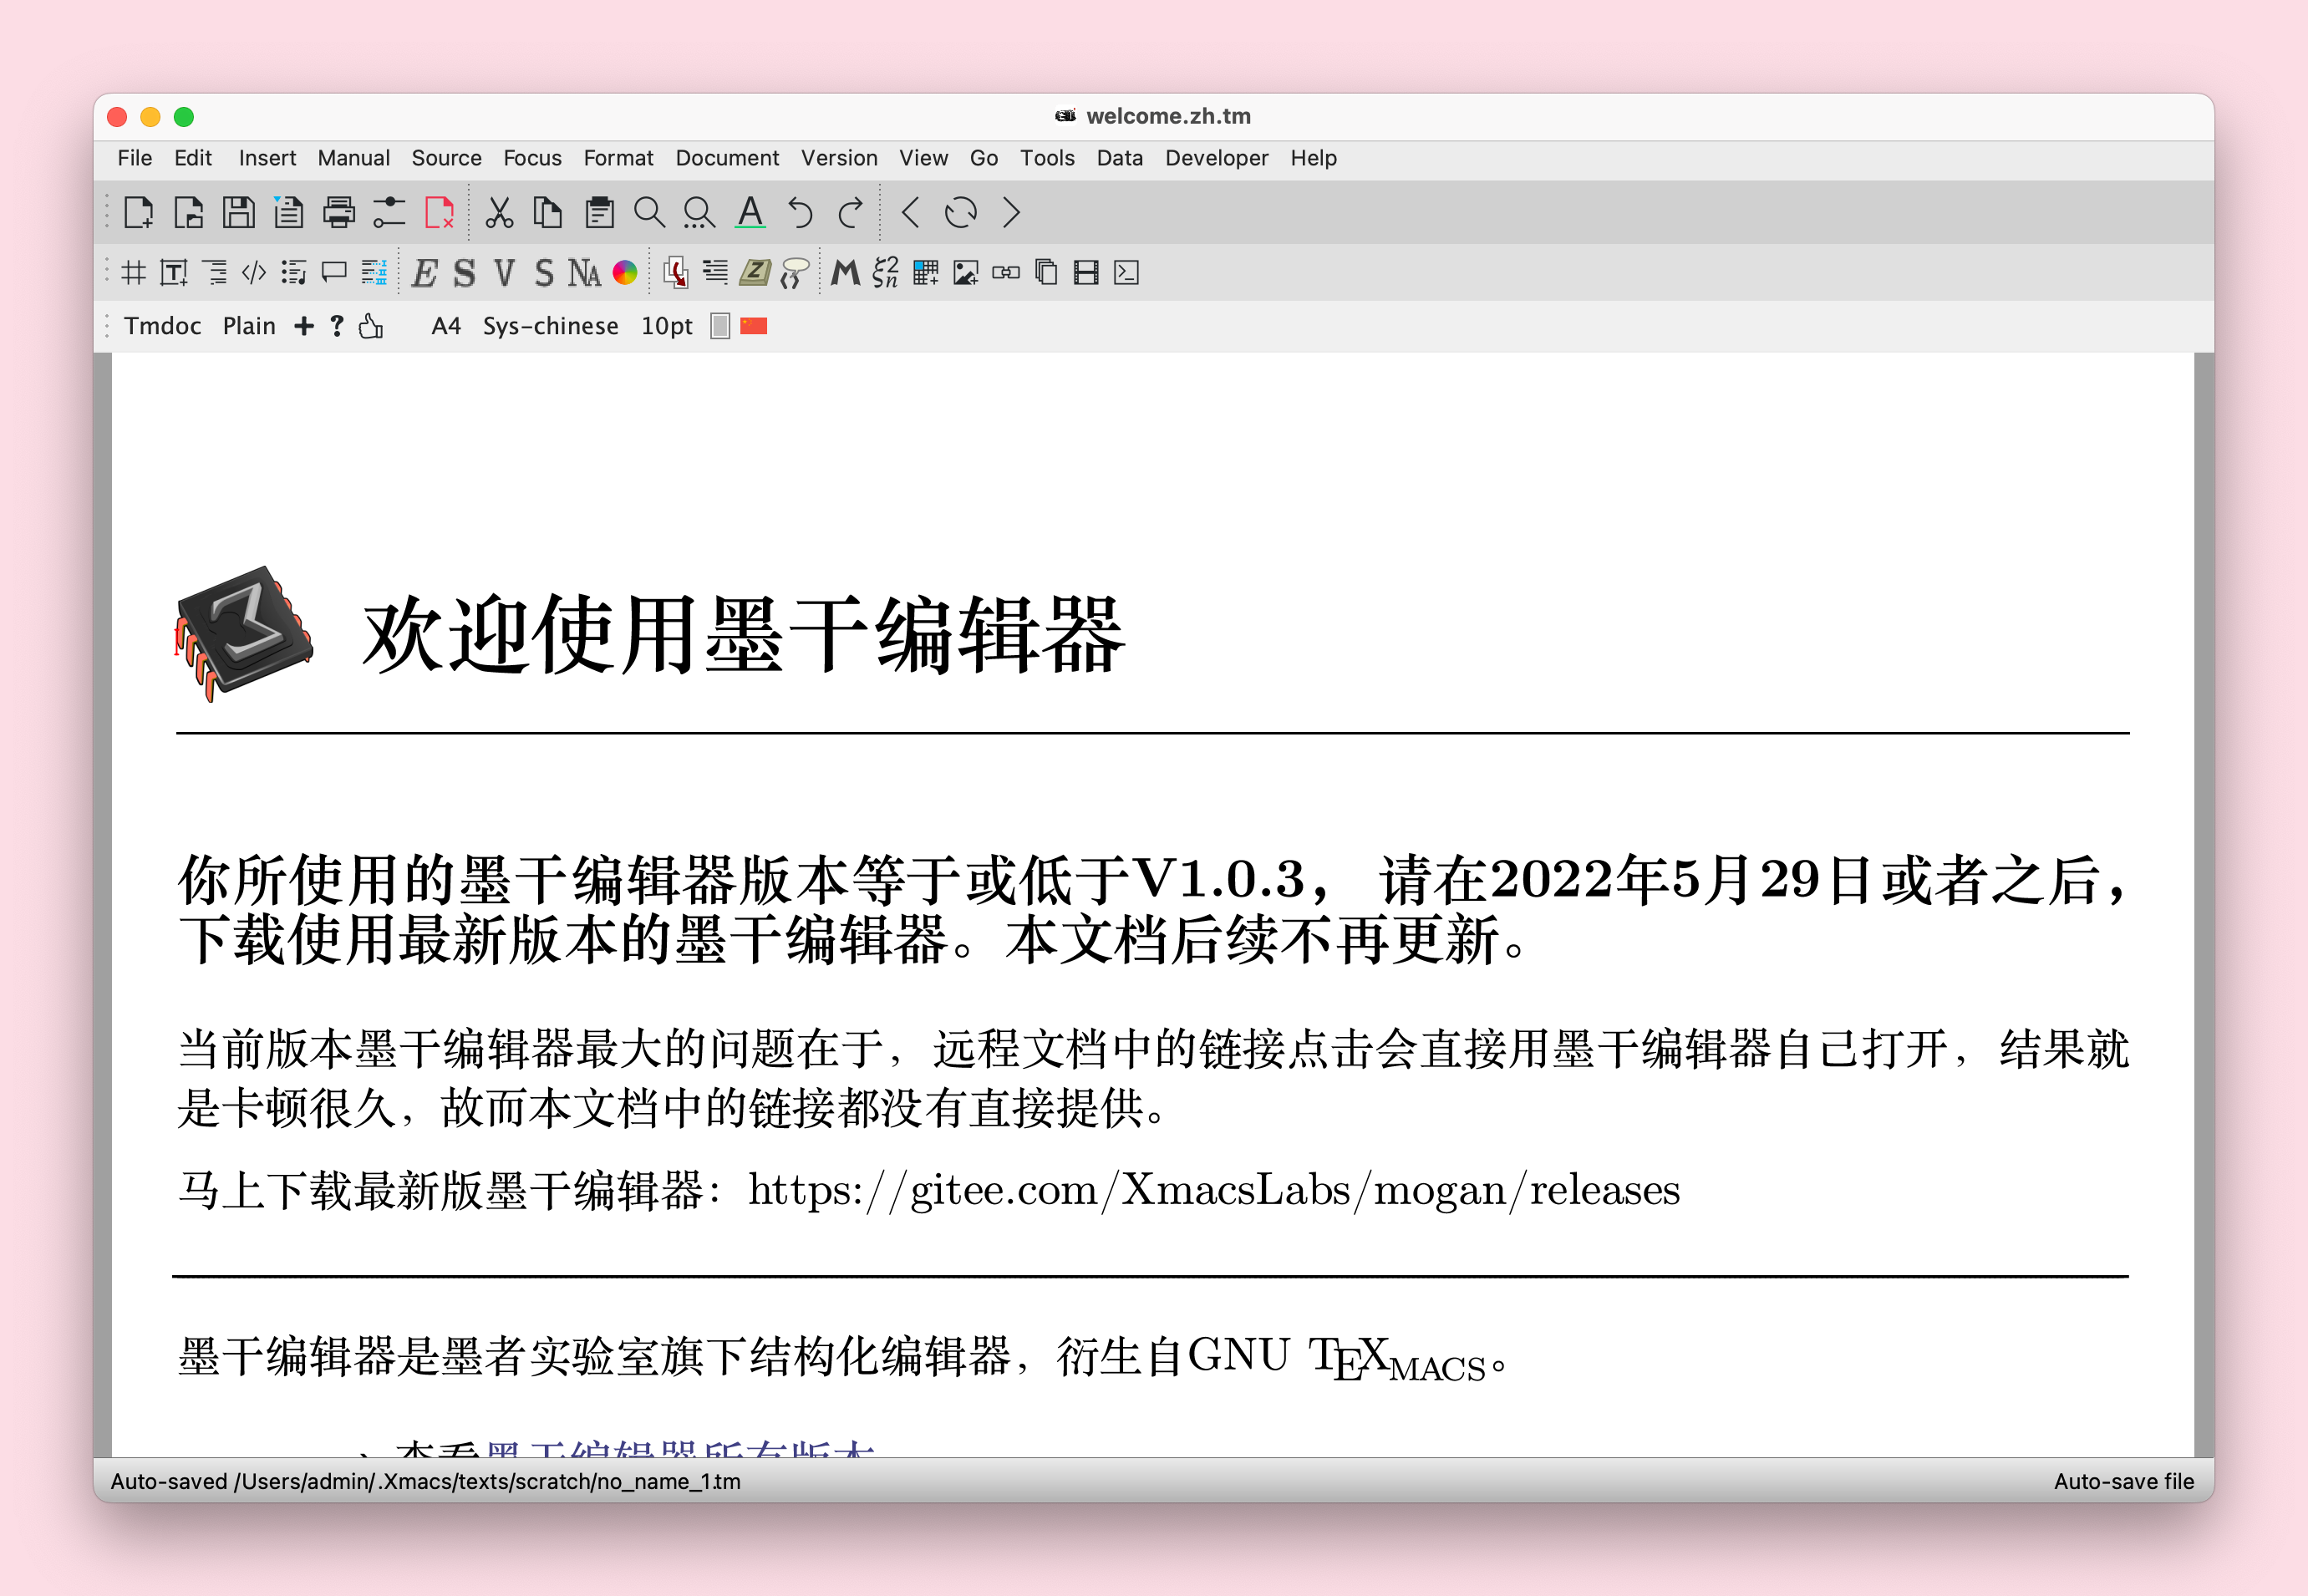2308x1596 pixels.
Task: Apply name style with NA icon
Action: point(584,272)
